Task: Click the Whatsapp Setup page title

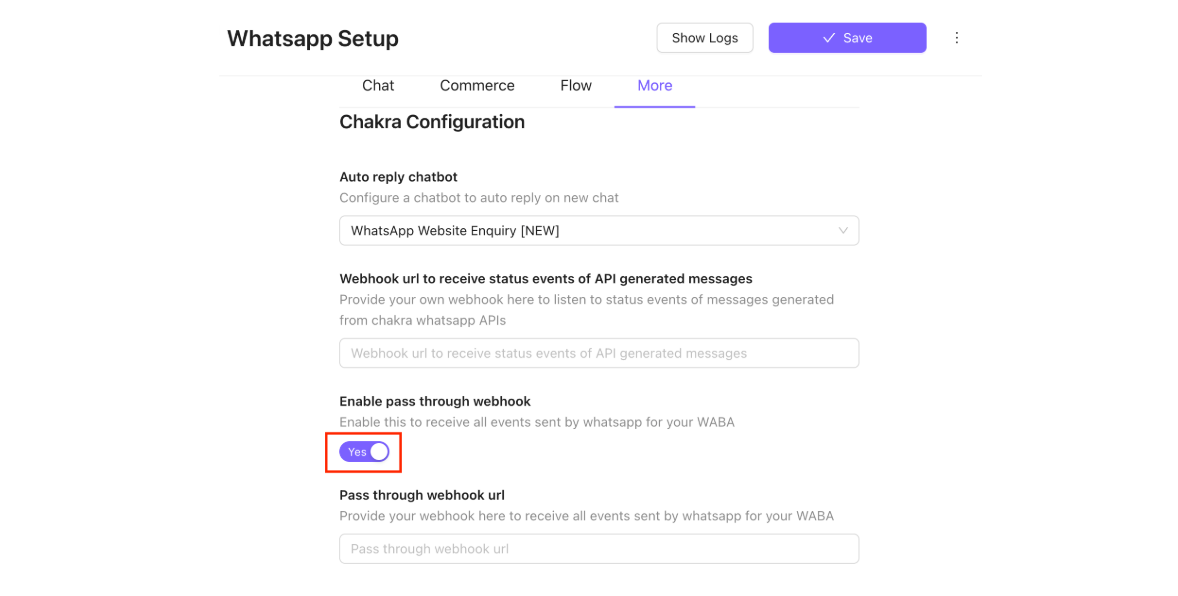Action: pyautogui.click(x=313, y=39)
